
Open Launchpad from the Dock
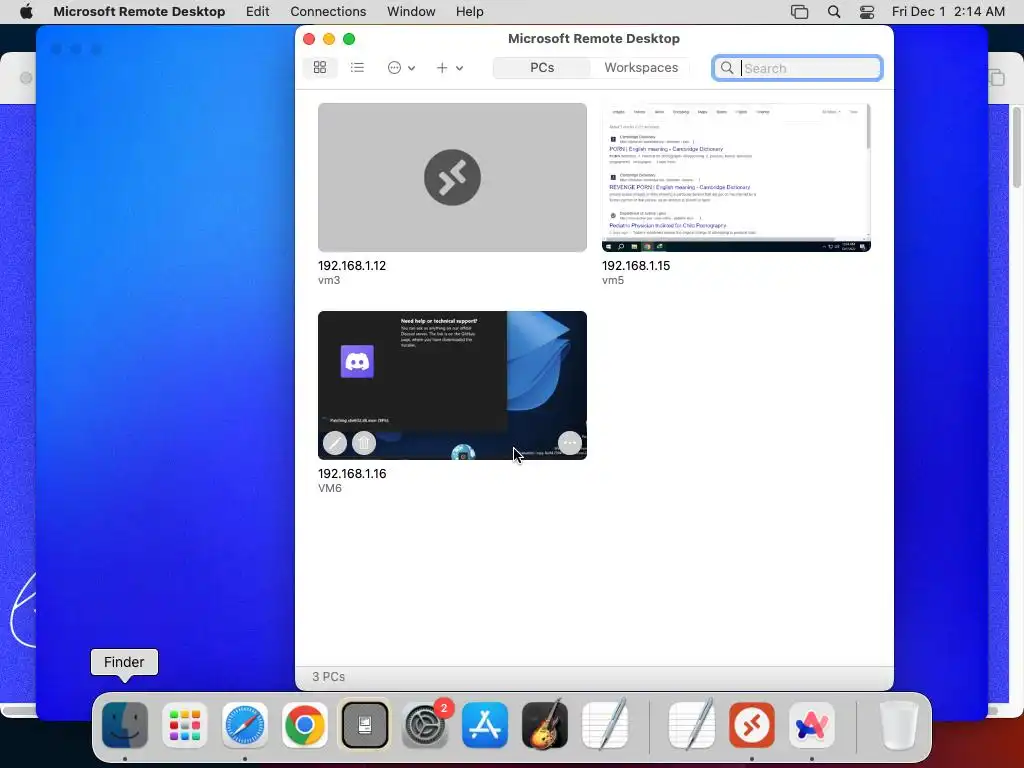coord(185,725)
